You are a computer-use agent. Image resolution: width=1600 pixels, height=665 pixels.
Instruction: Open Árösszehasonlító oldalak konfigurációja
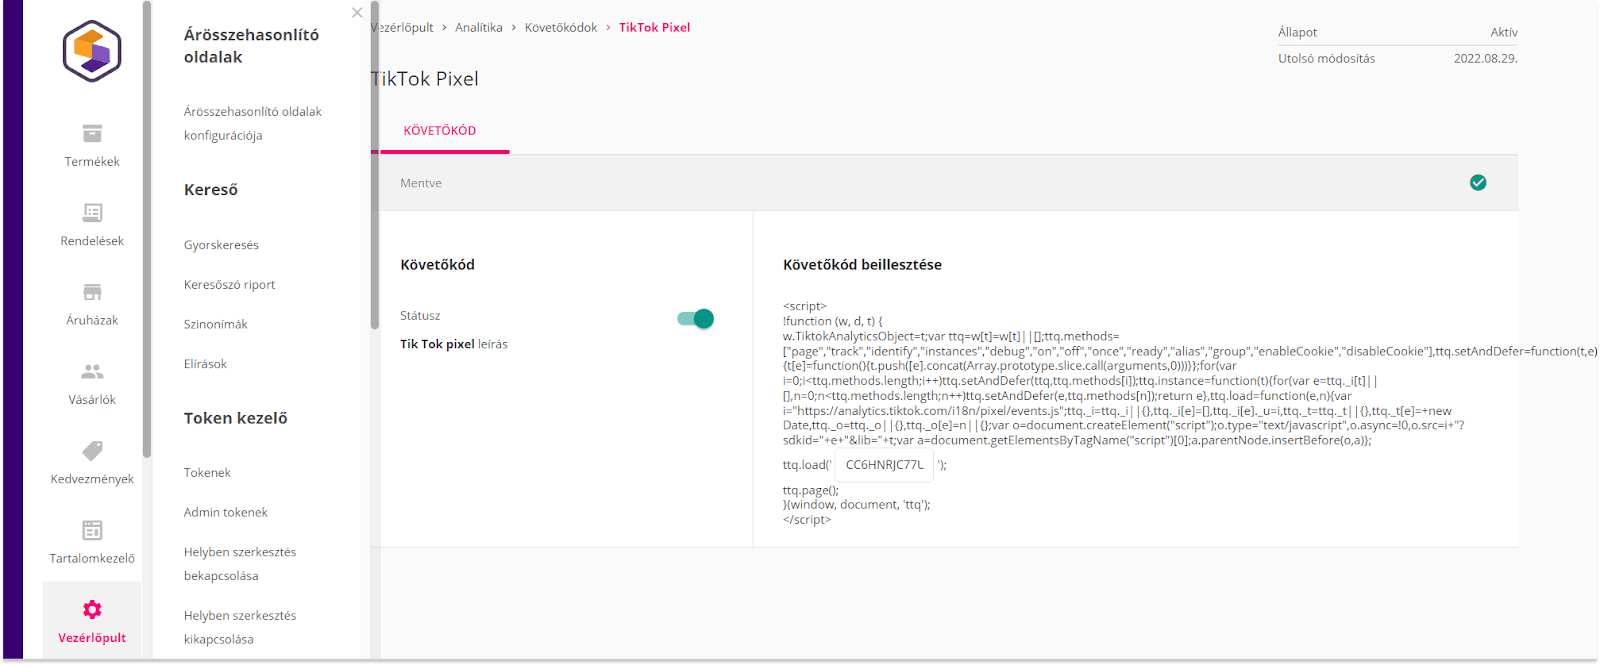[253, 124]
